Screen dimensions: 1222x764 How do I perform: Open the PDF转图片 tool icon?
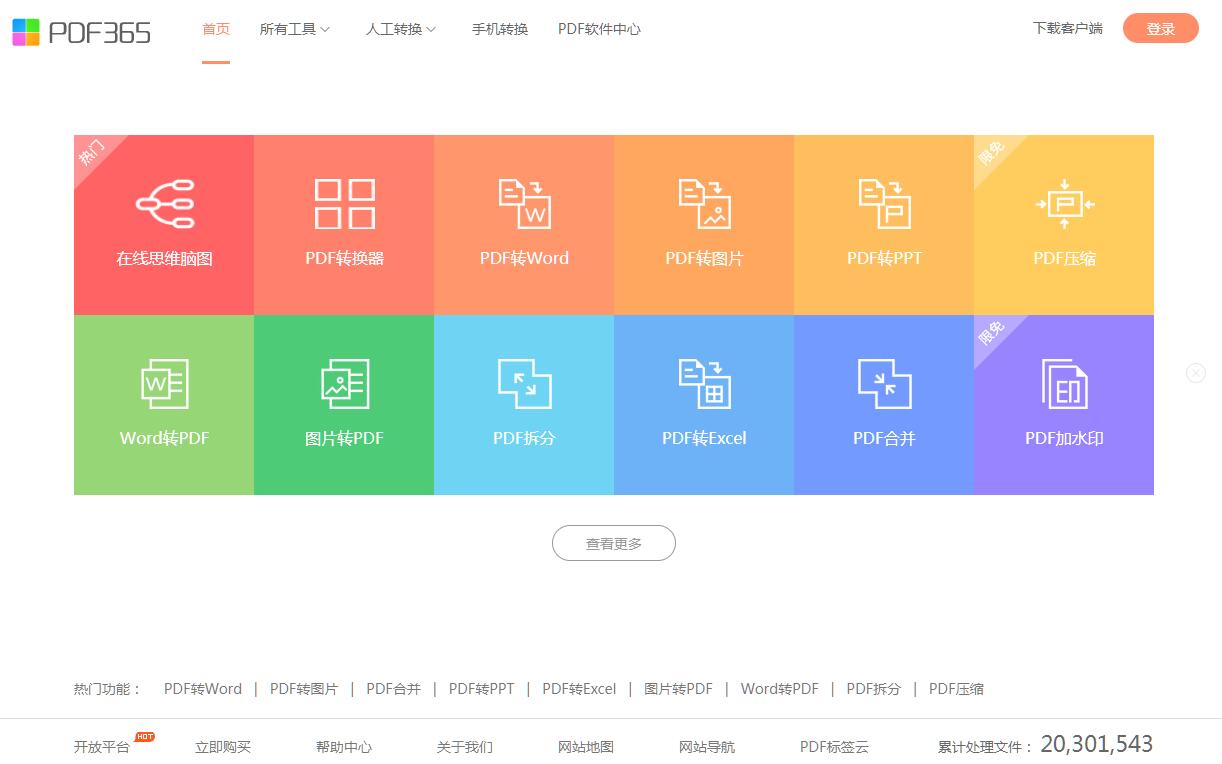[704, 204]
